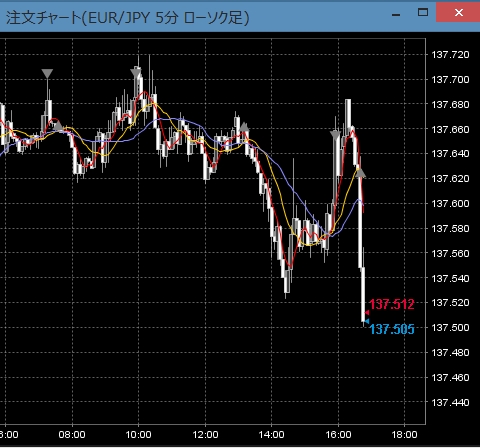
Task: Click the 137.540 price axis label
Action: [450, 278]
